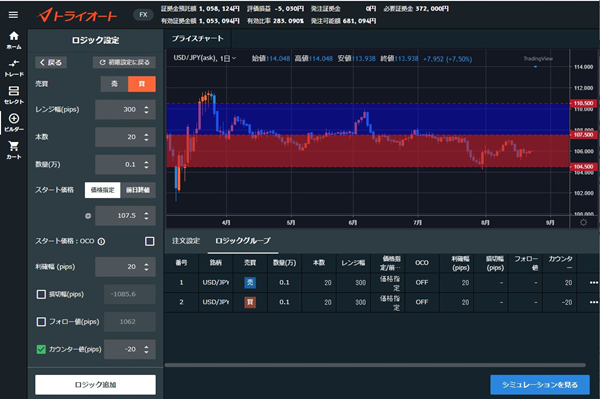Click the トライオート logo

point(77,15)
